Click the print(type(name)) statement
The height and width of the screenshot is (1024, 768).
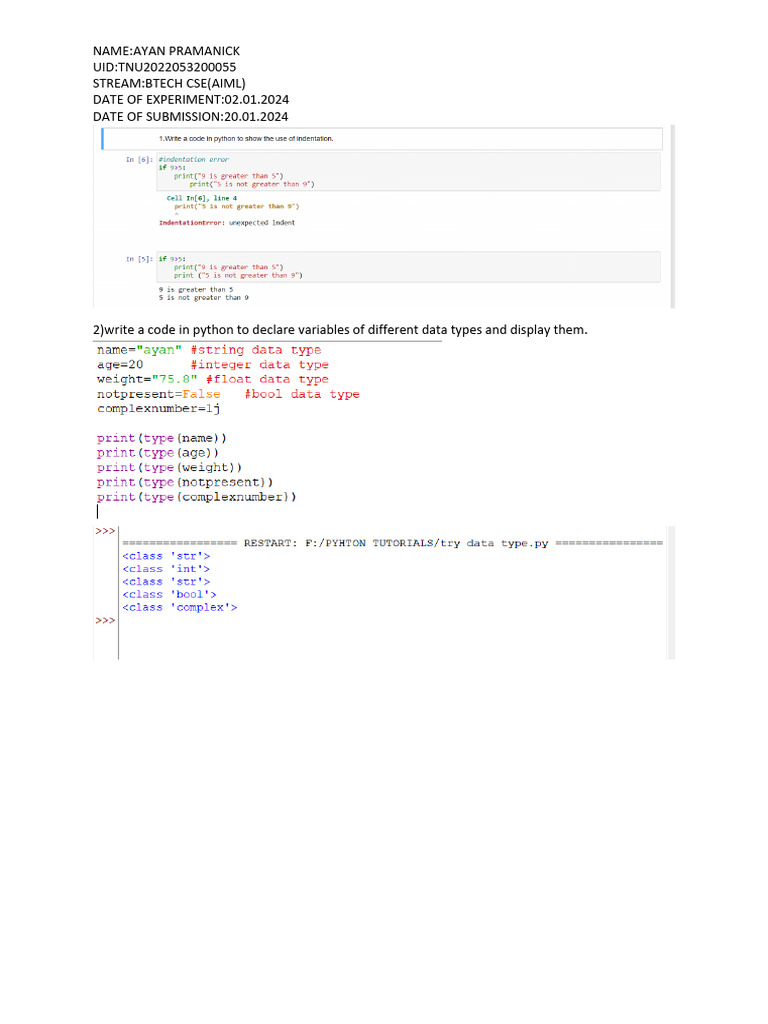click(162, 438)
